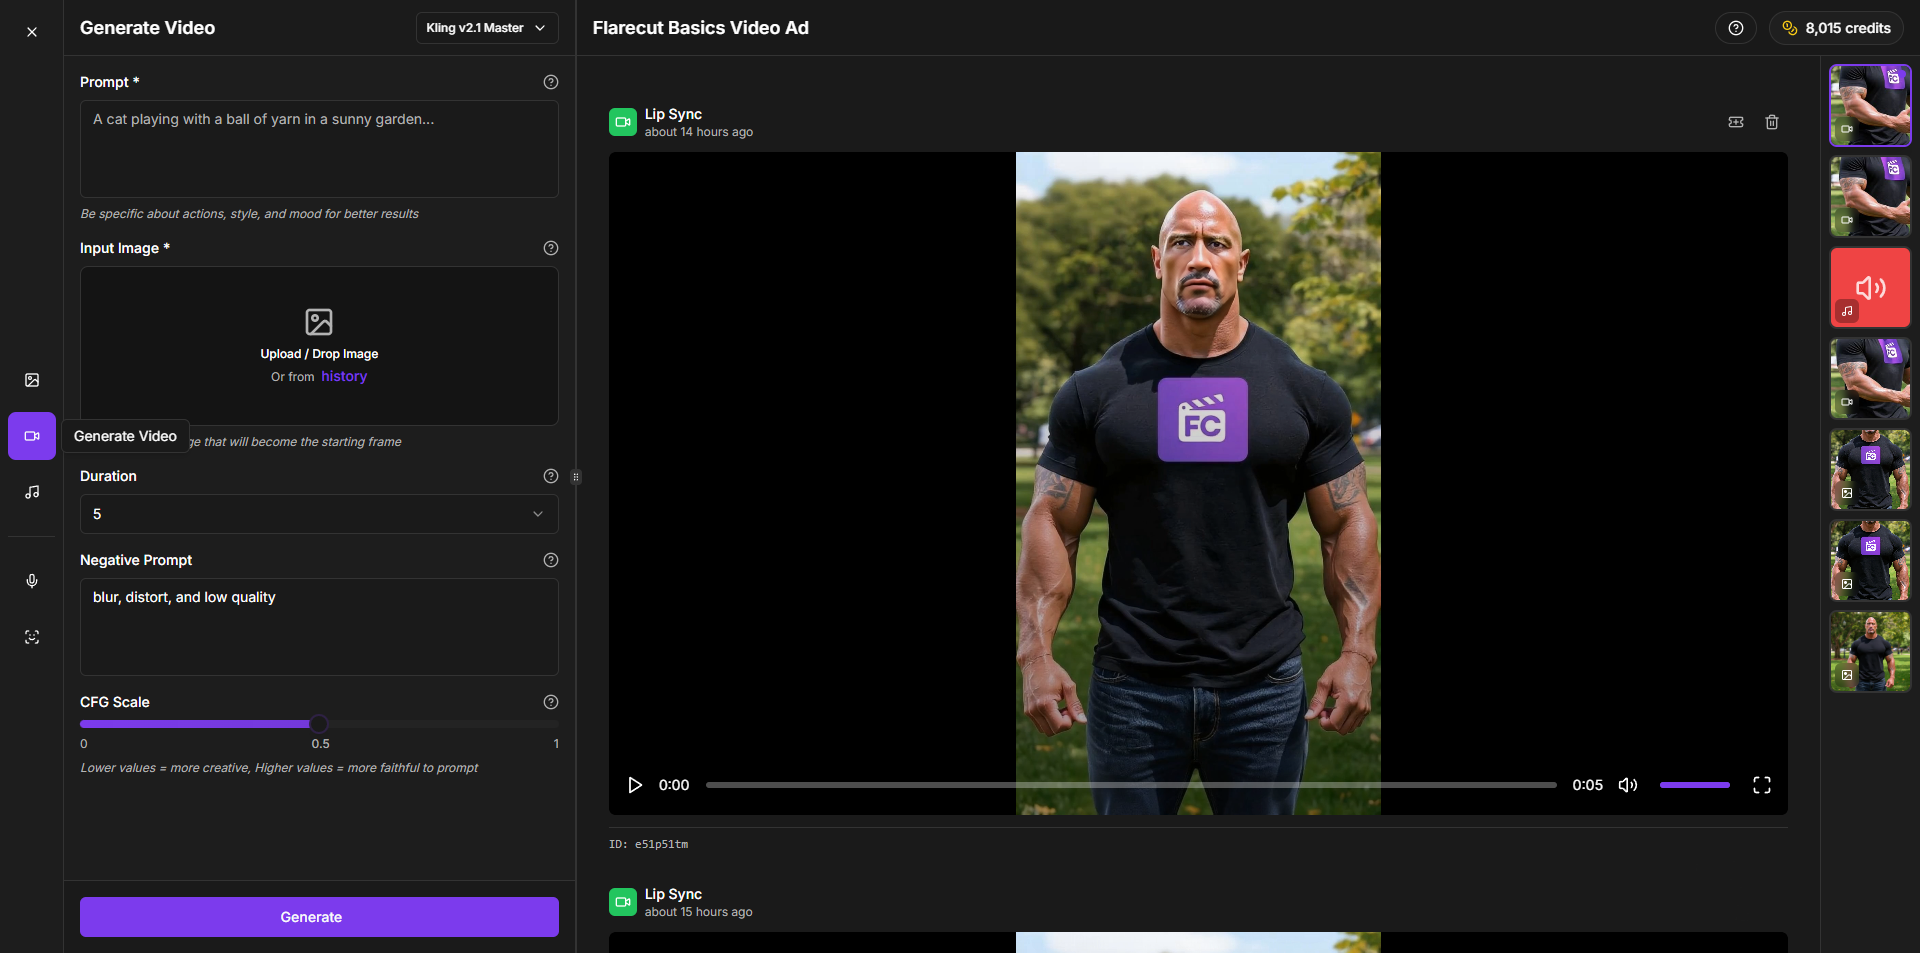
Task: Toggle fullscreen on the video player
Action: (x=1761, y=785)
